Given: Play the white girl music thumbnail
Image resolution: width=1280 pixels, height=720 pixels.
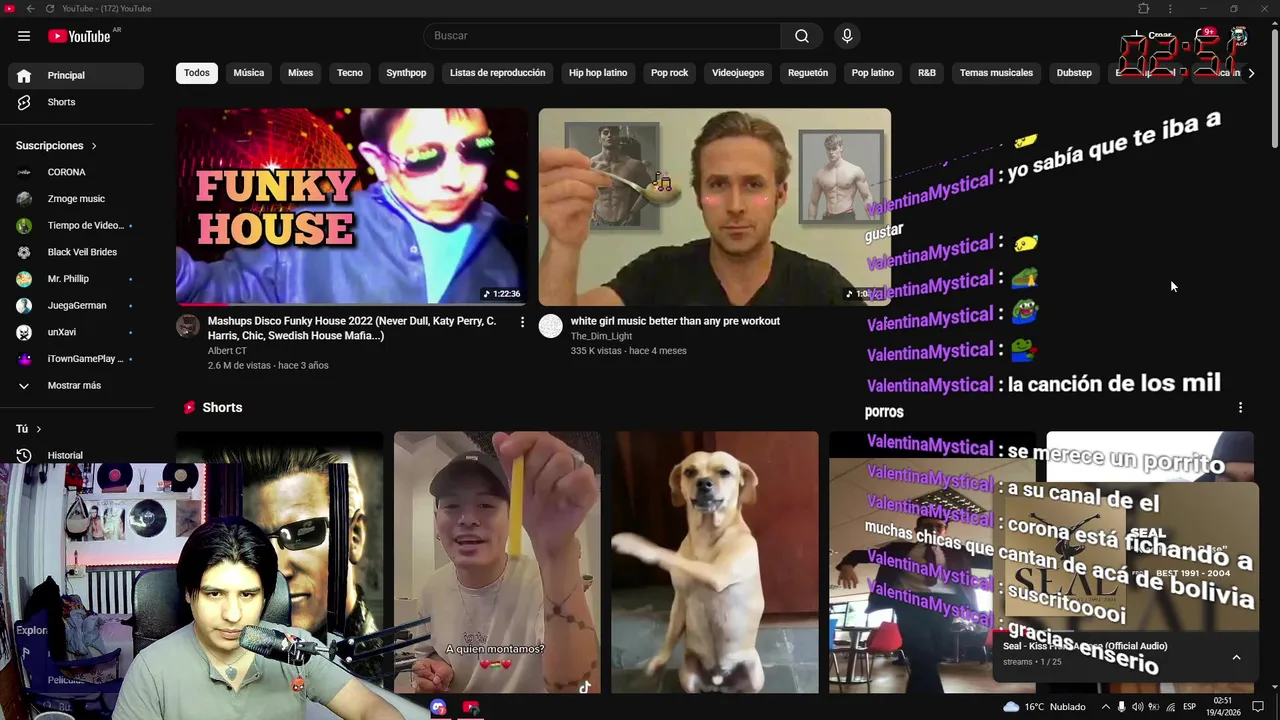Looking at the screenshot, I should click(x=714, y=206).
